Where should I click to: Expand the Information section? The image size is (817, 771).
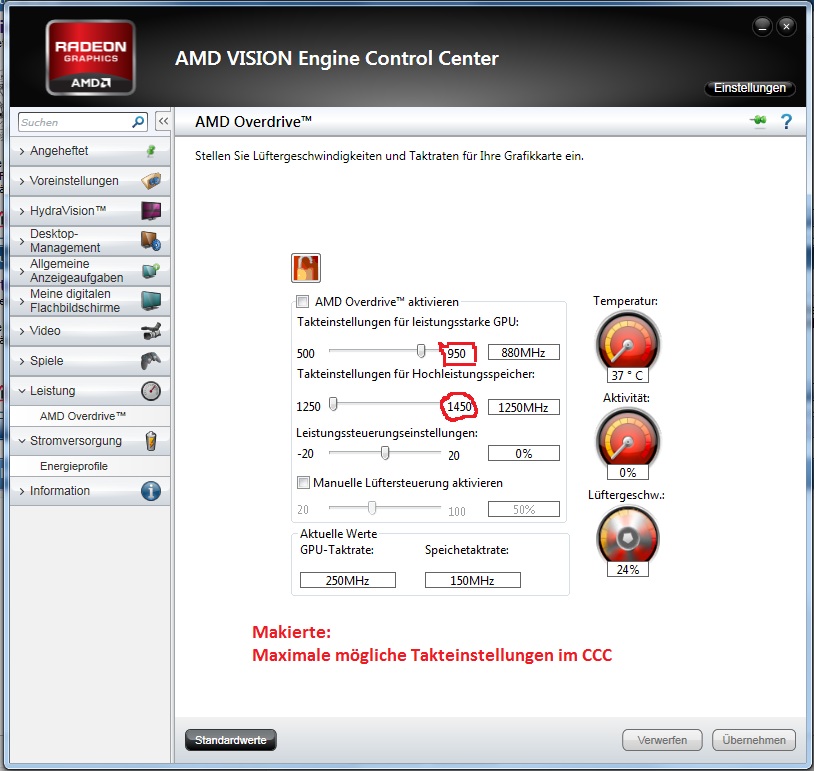22,491
